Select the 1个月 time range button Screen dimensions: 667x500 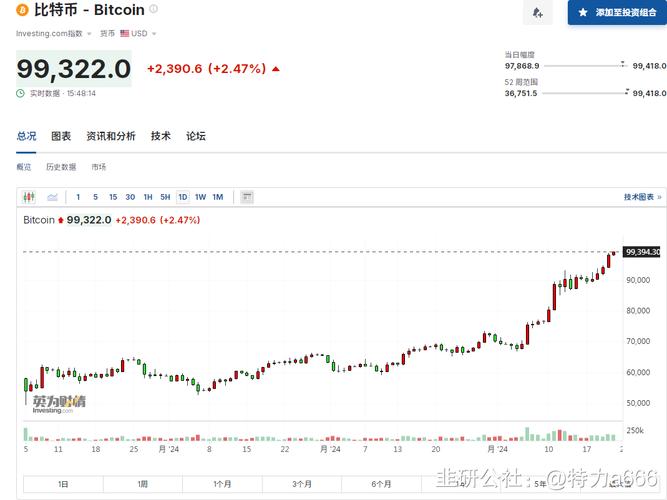tap(222, 484)
